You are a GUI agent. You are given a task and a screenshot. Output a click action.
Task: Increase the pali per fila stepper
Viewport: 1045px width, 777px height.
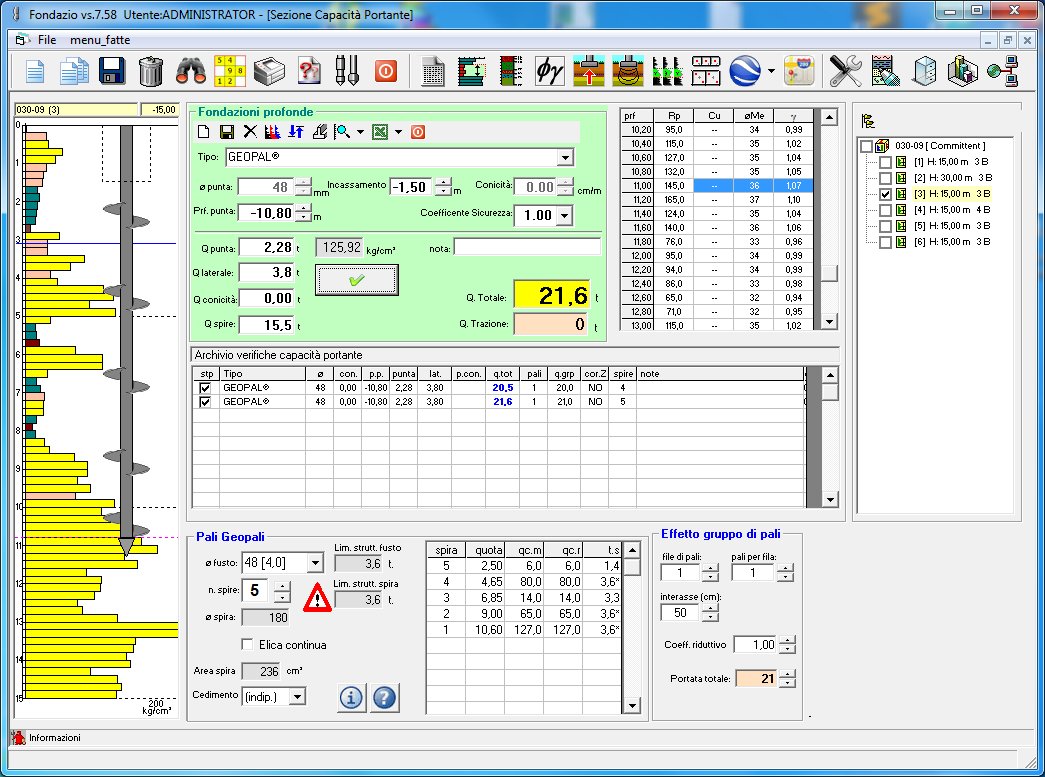(x=785, y=568)
